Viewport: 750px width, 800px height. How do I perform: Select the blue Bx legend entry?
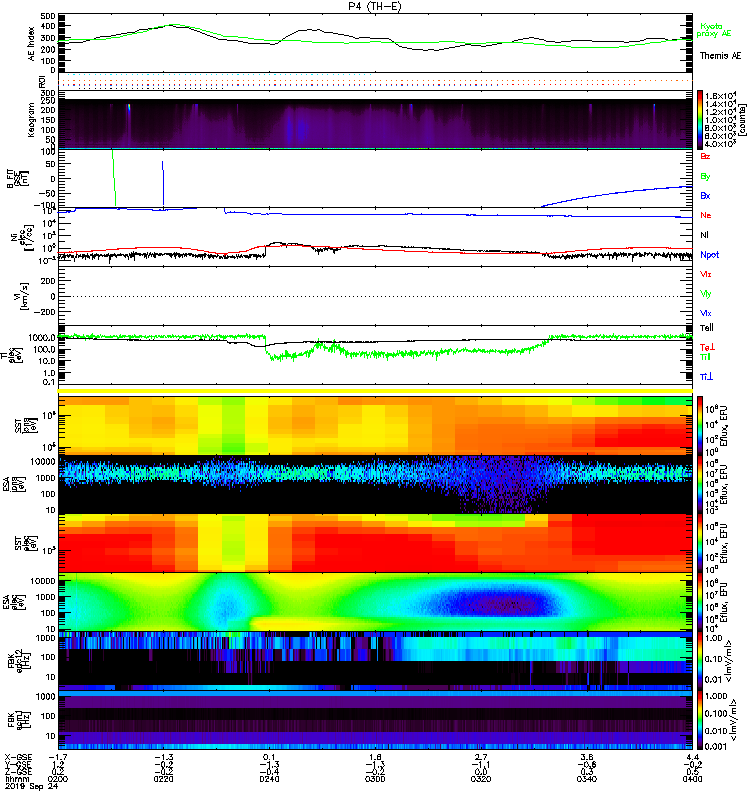(x=705, y=195)
